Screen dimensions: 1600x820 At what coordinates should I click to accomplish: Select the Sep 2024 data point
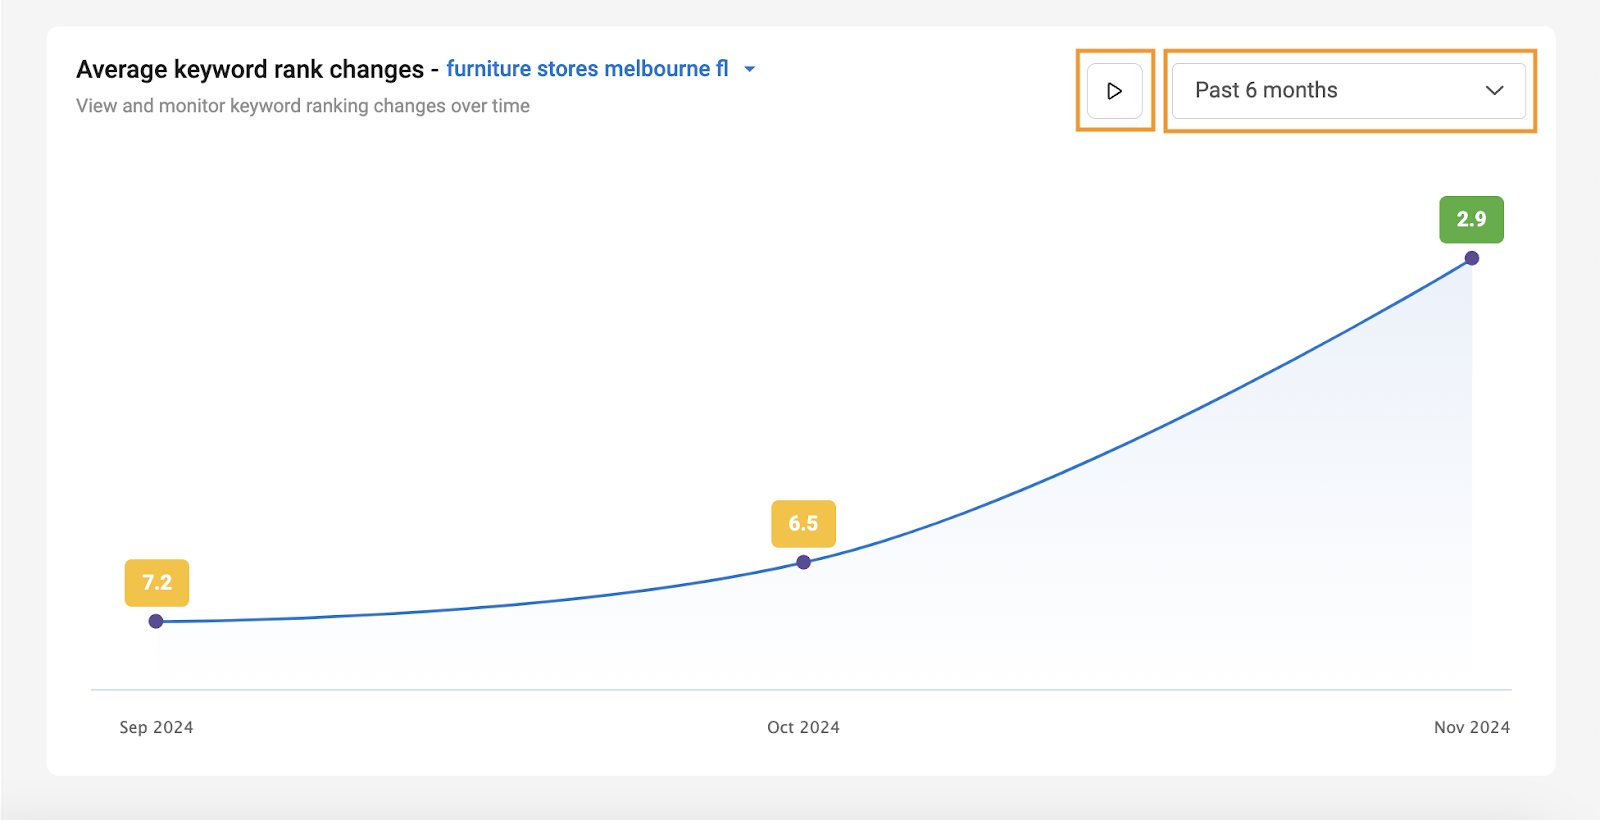[156, 621]
